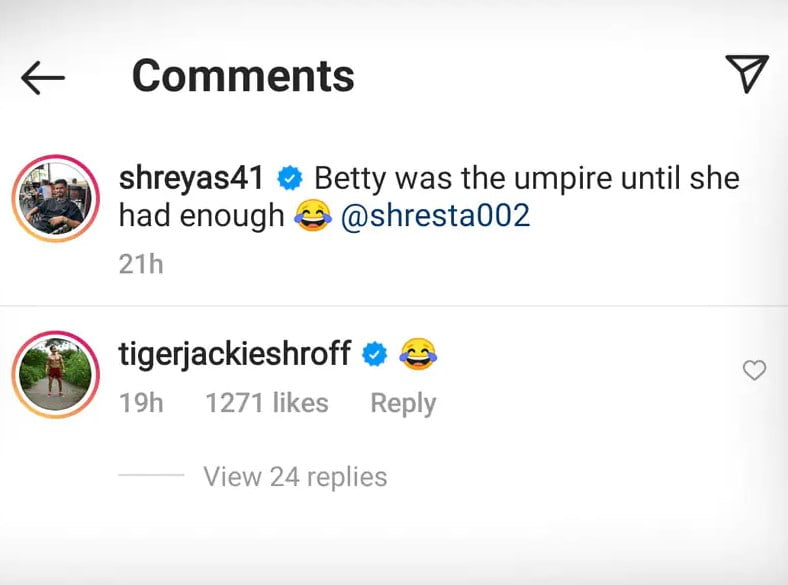
Task: Show the 1271 likes list
Action: 266,403
